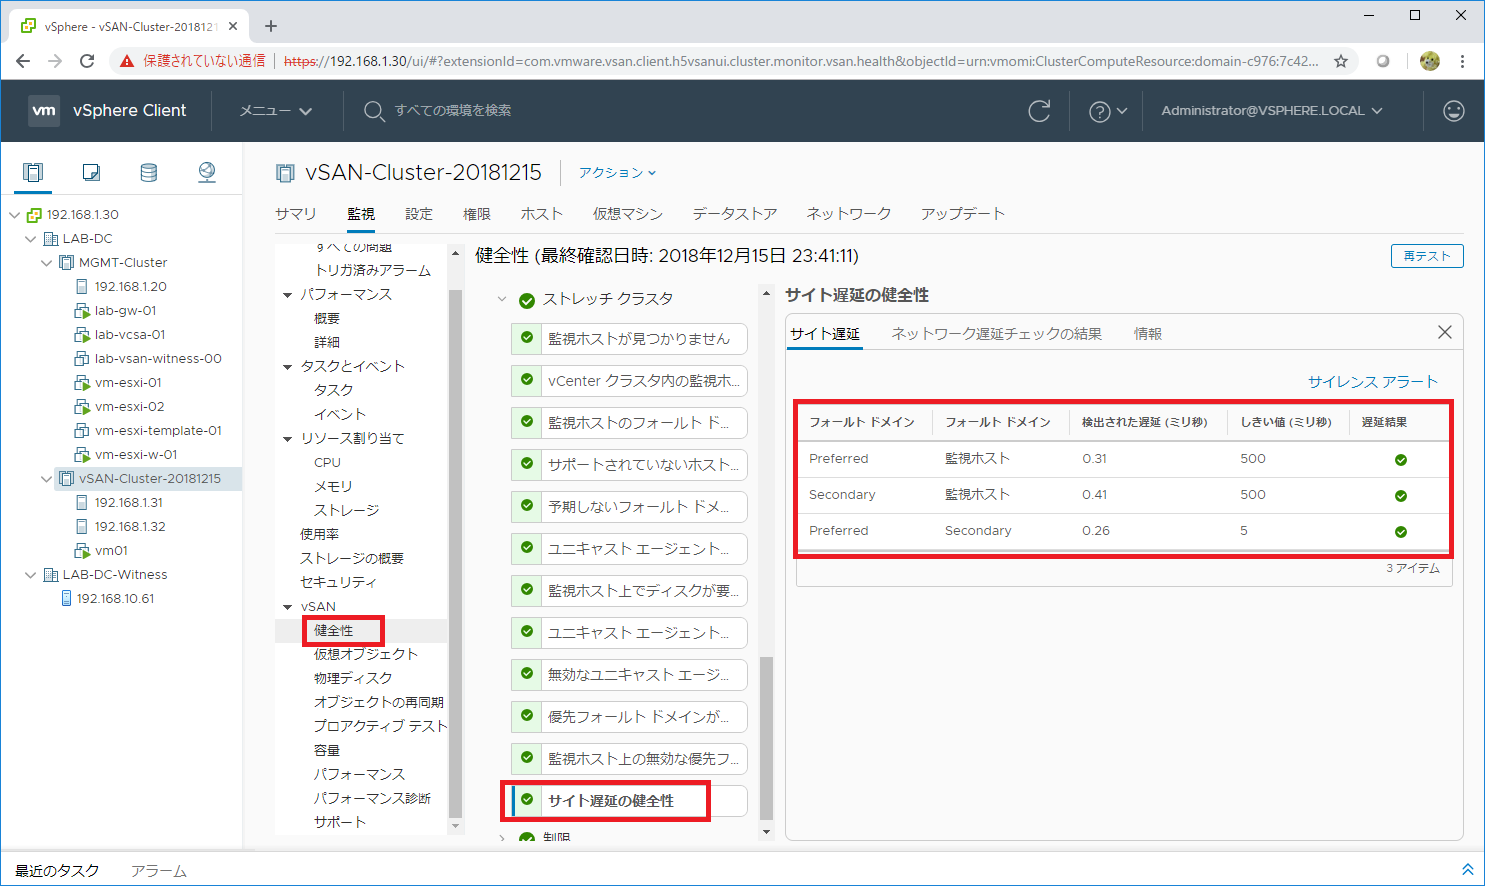Open the メニュー dropdown

[276, 111]
